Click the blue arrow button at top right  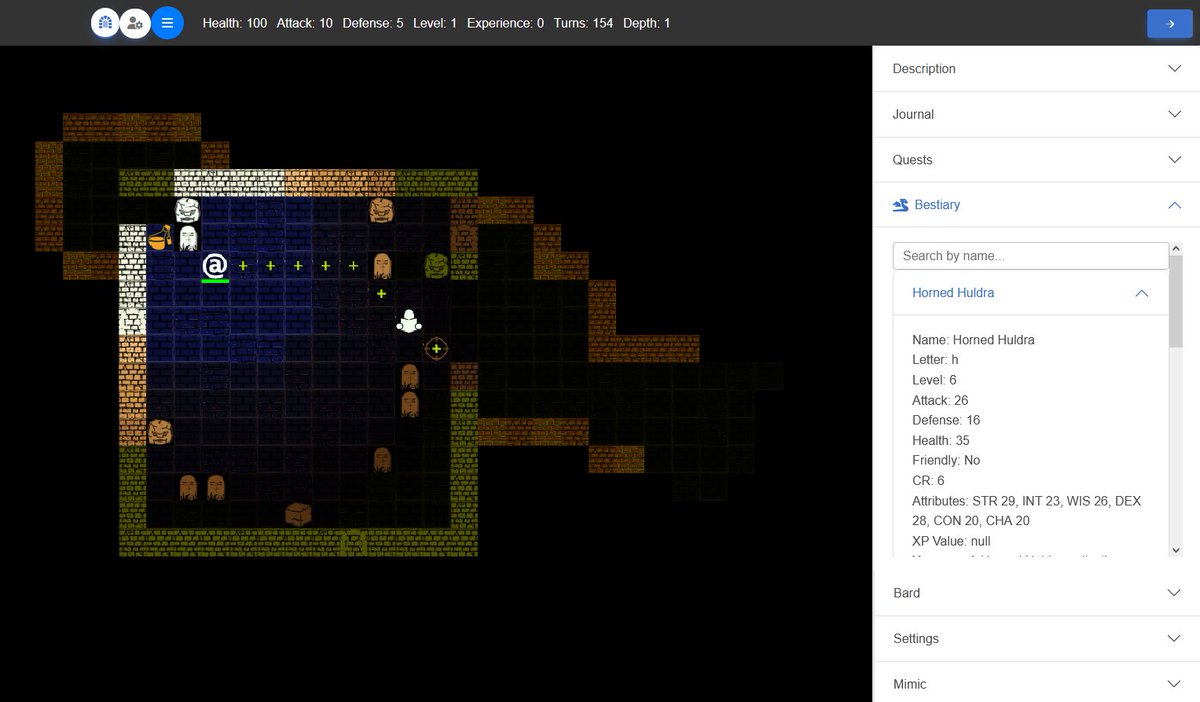[1170, 23]
